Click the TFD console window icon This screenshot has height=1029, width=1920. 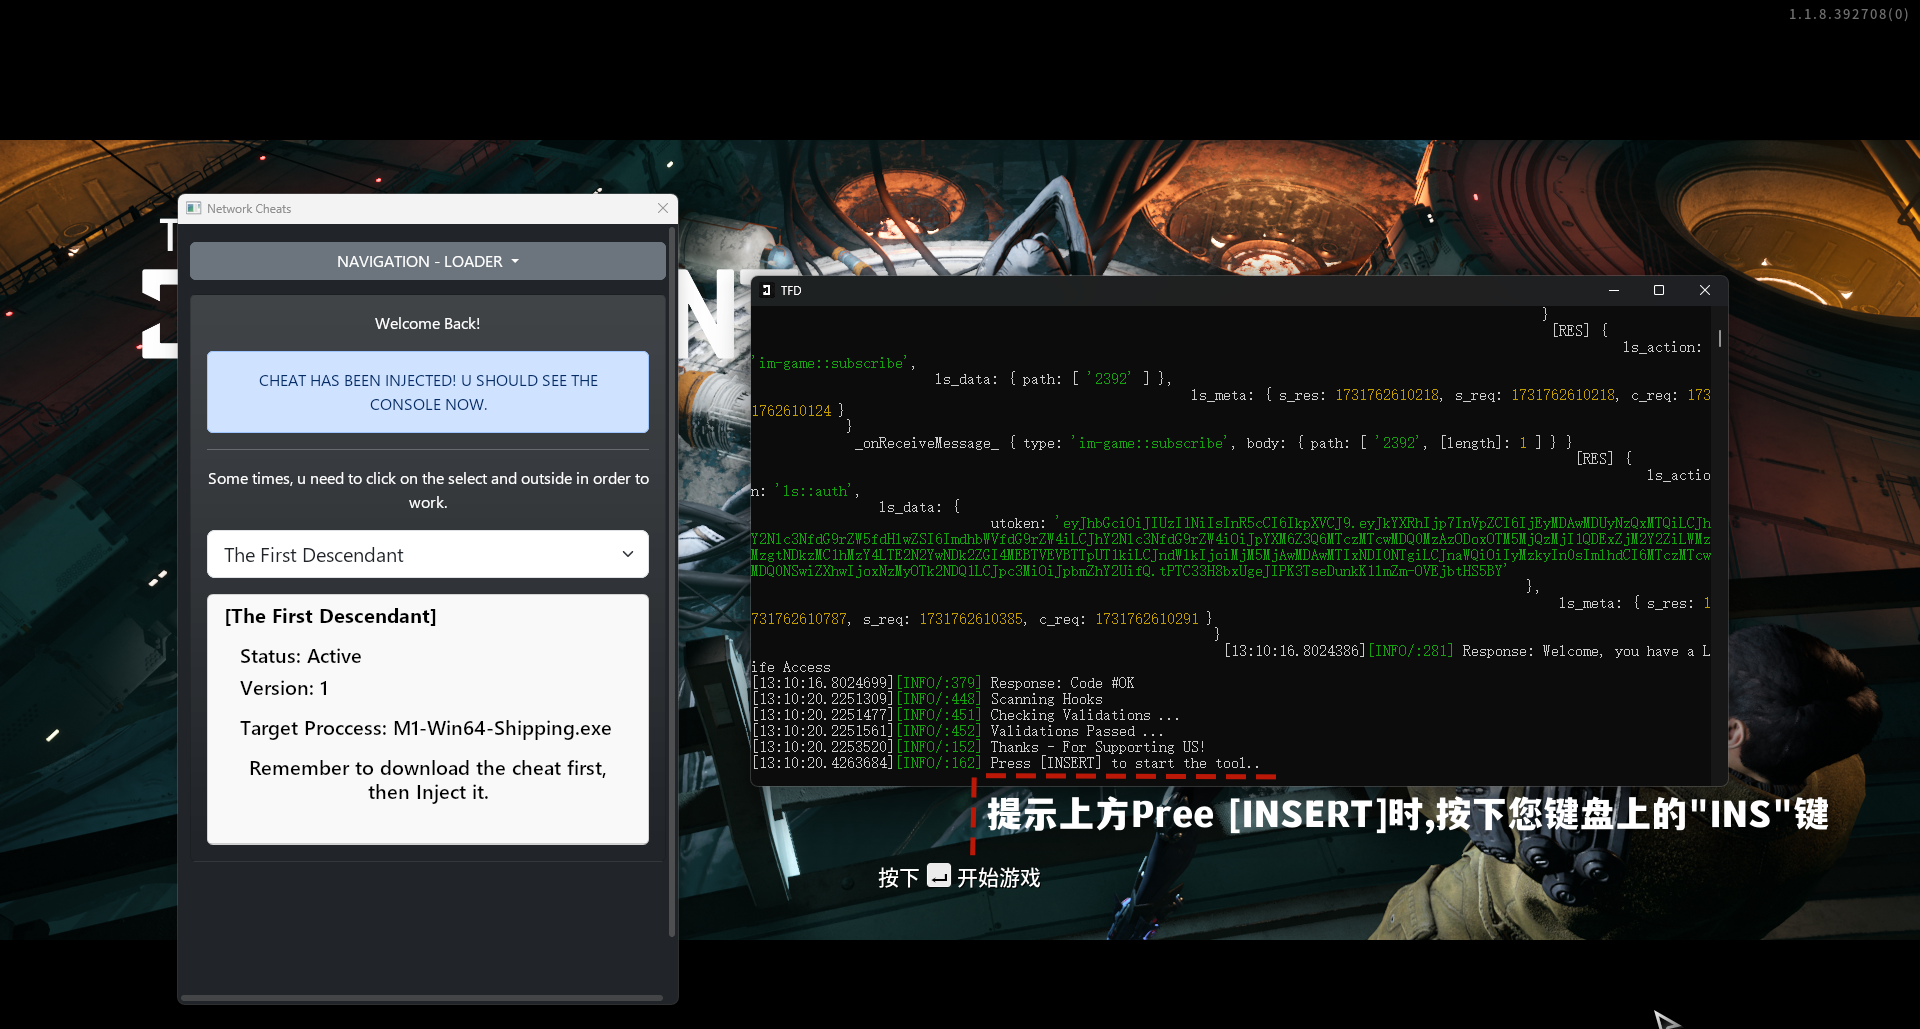[767, 290]
